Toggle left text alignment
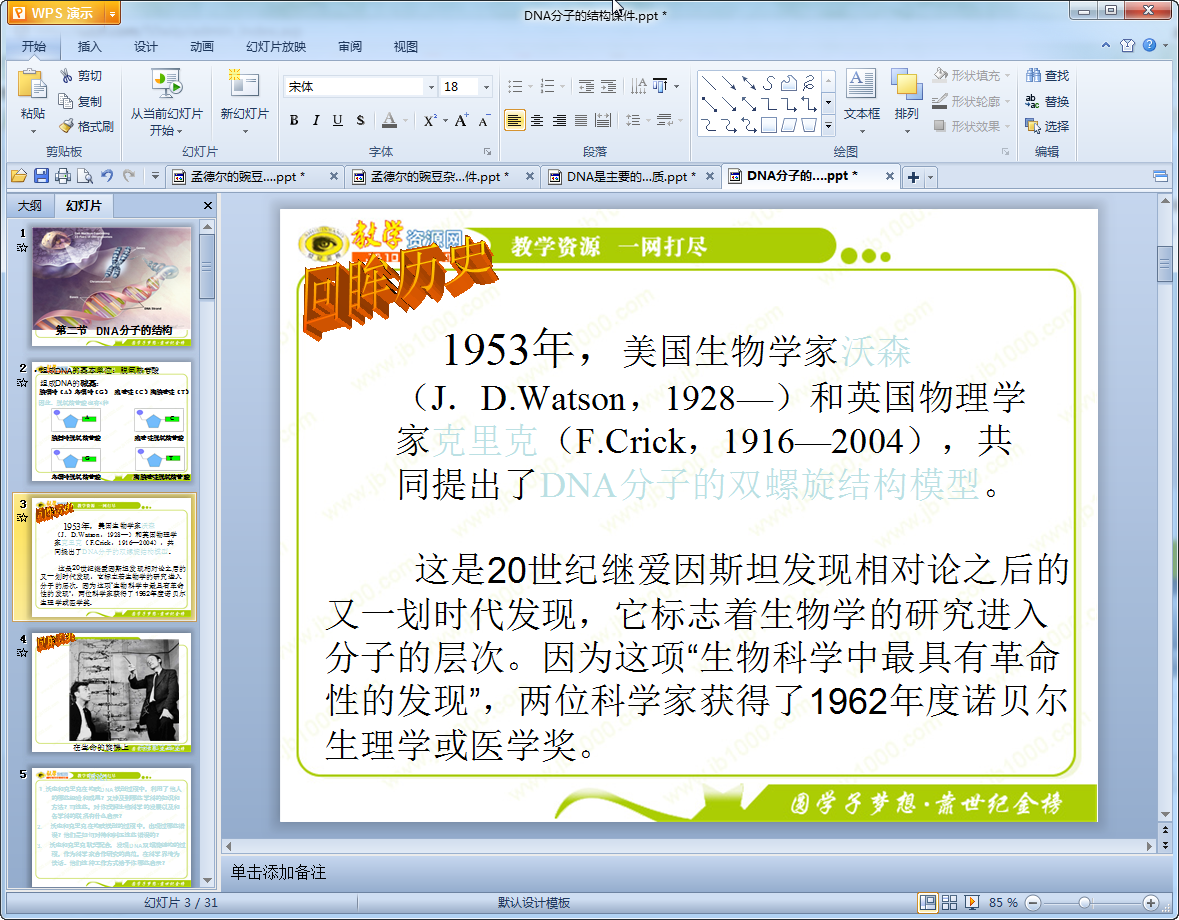The height and width of the screenshot is (920, 1179). (514, 120)
